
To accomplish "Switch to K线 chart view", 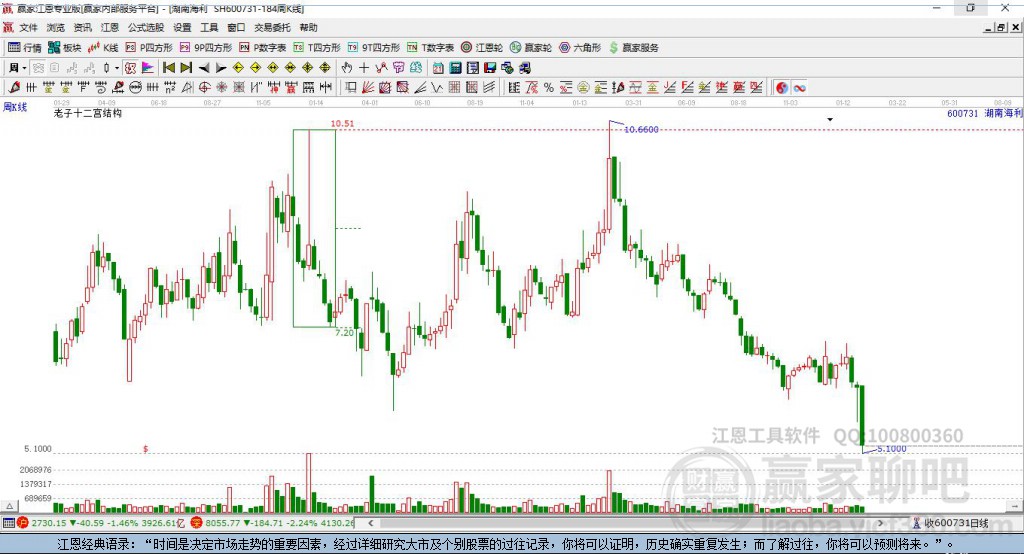I will [x=103, y=48].
